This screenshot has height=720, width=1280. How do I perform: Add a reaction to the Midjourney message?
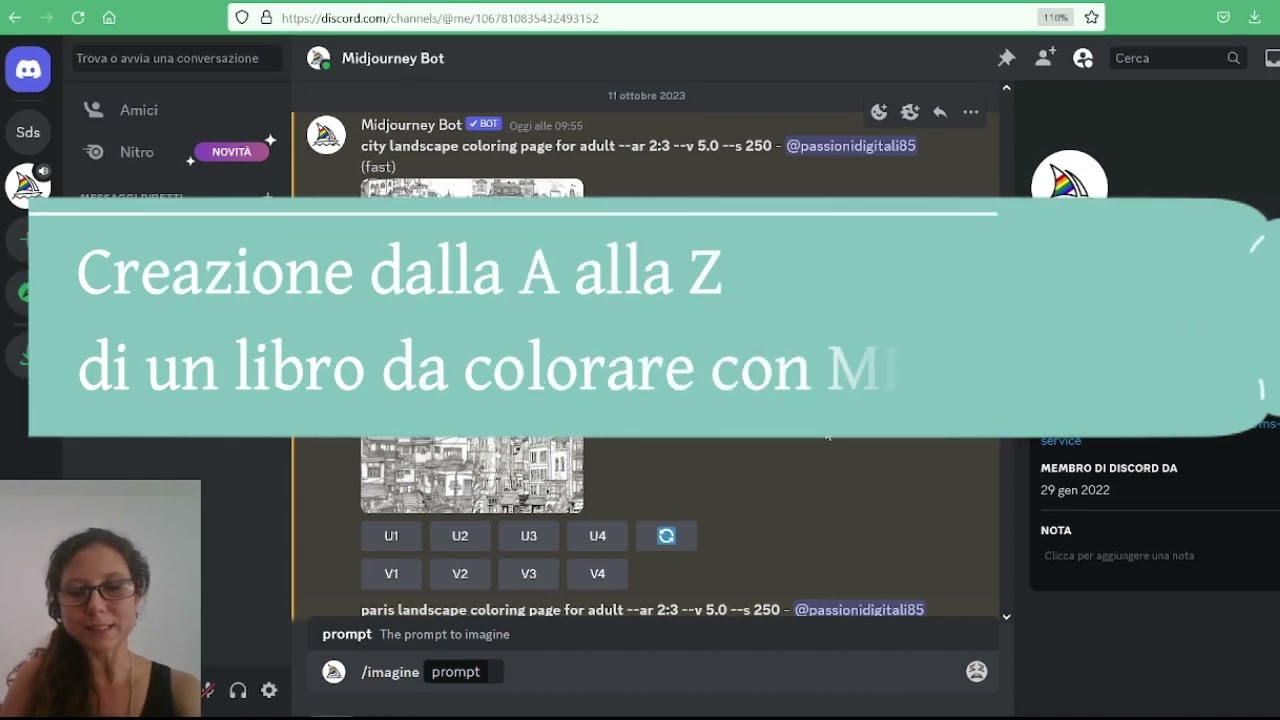coord(879,112)
